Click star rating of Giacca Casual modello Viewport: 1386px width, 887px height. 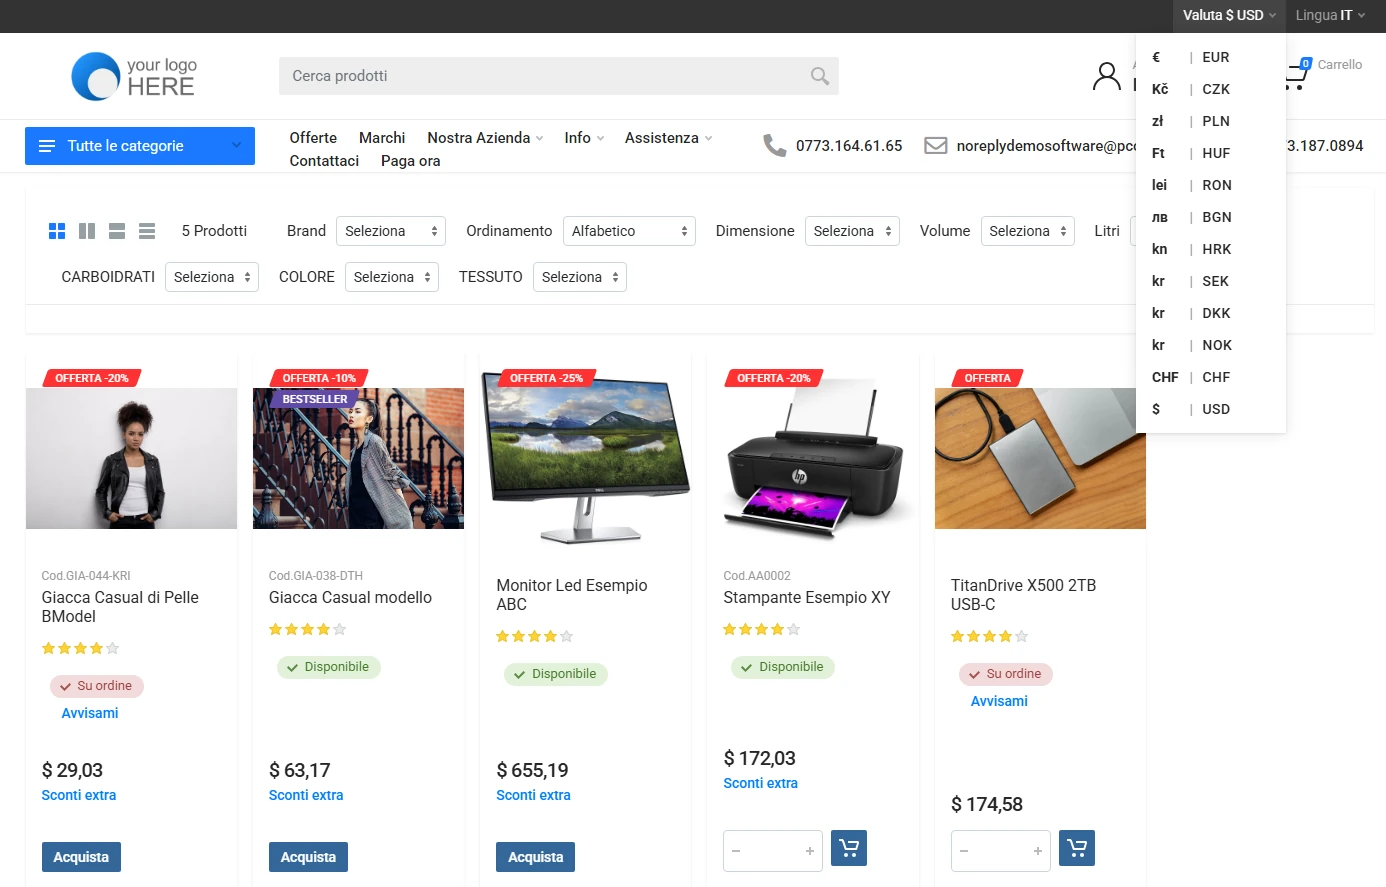click(x=307, y=629)
